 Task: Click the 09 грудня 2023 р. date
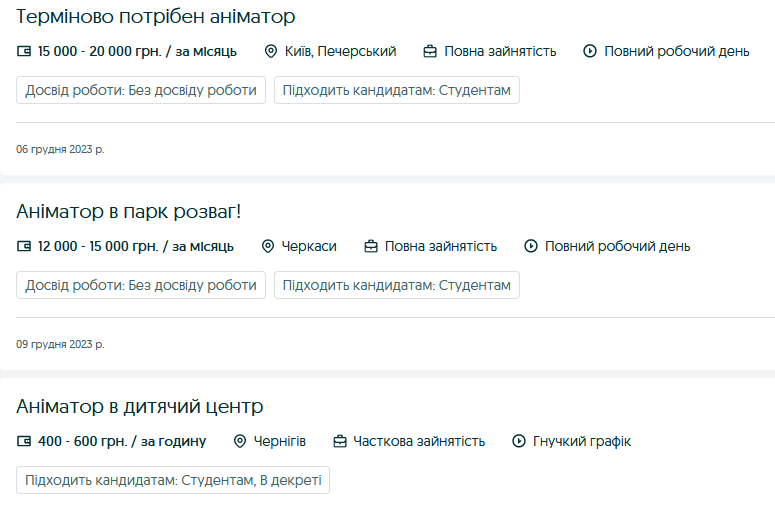pyautogui.click(x=60, y=345)
